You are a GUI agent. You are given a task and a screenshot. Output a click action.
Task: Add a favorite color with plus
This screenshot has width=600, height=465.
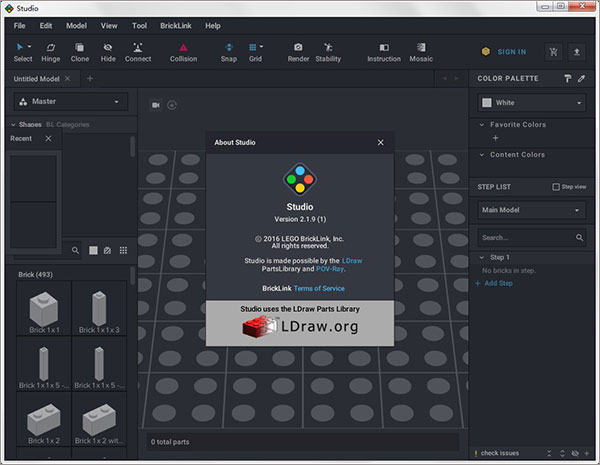pyautogui.click(x=495, y=138)
